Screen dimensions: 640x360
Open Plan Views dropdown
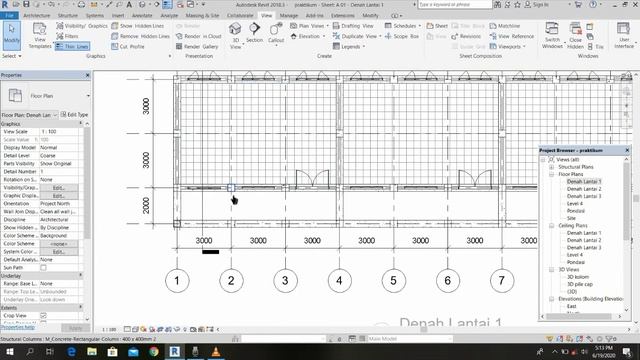pyautogui.click(x=309, y=26)
